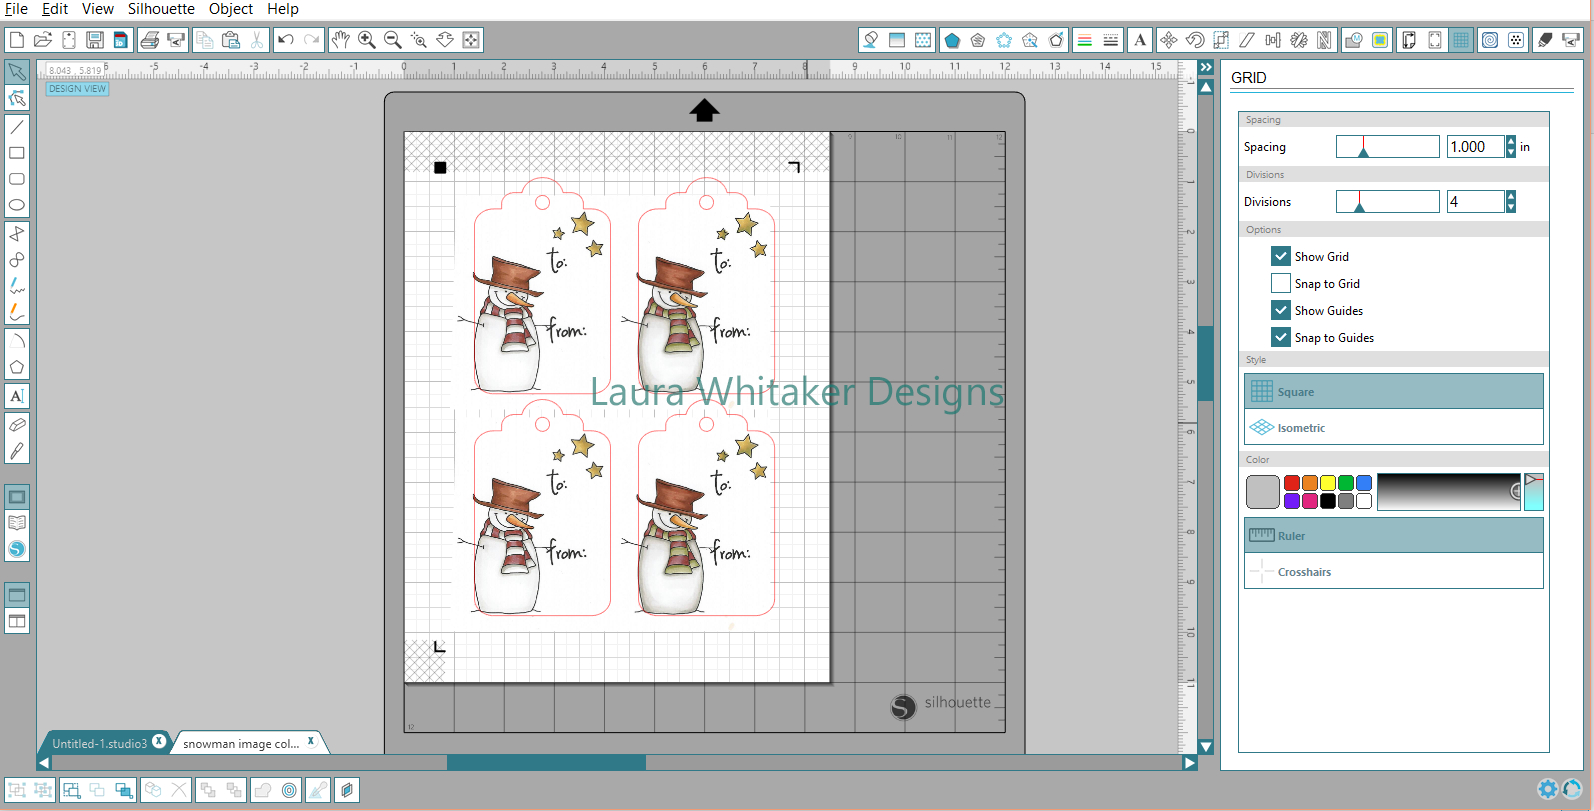Click the Open file folder icon
The image size is (1594, 811).
click(43, 40)
